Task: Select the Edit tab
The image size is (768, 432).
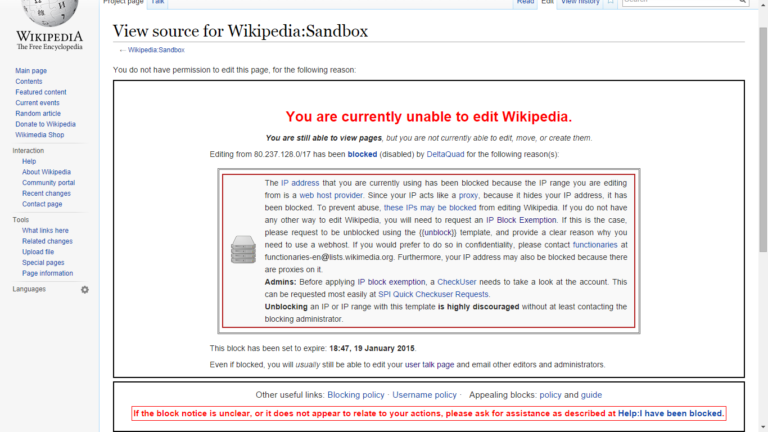Action: tap(547, 2)
